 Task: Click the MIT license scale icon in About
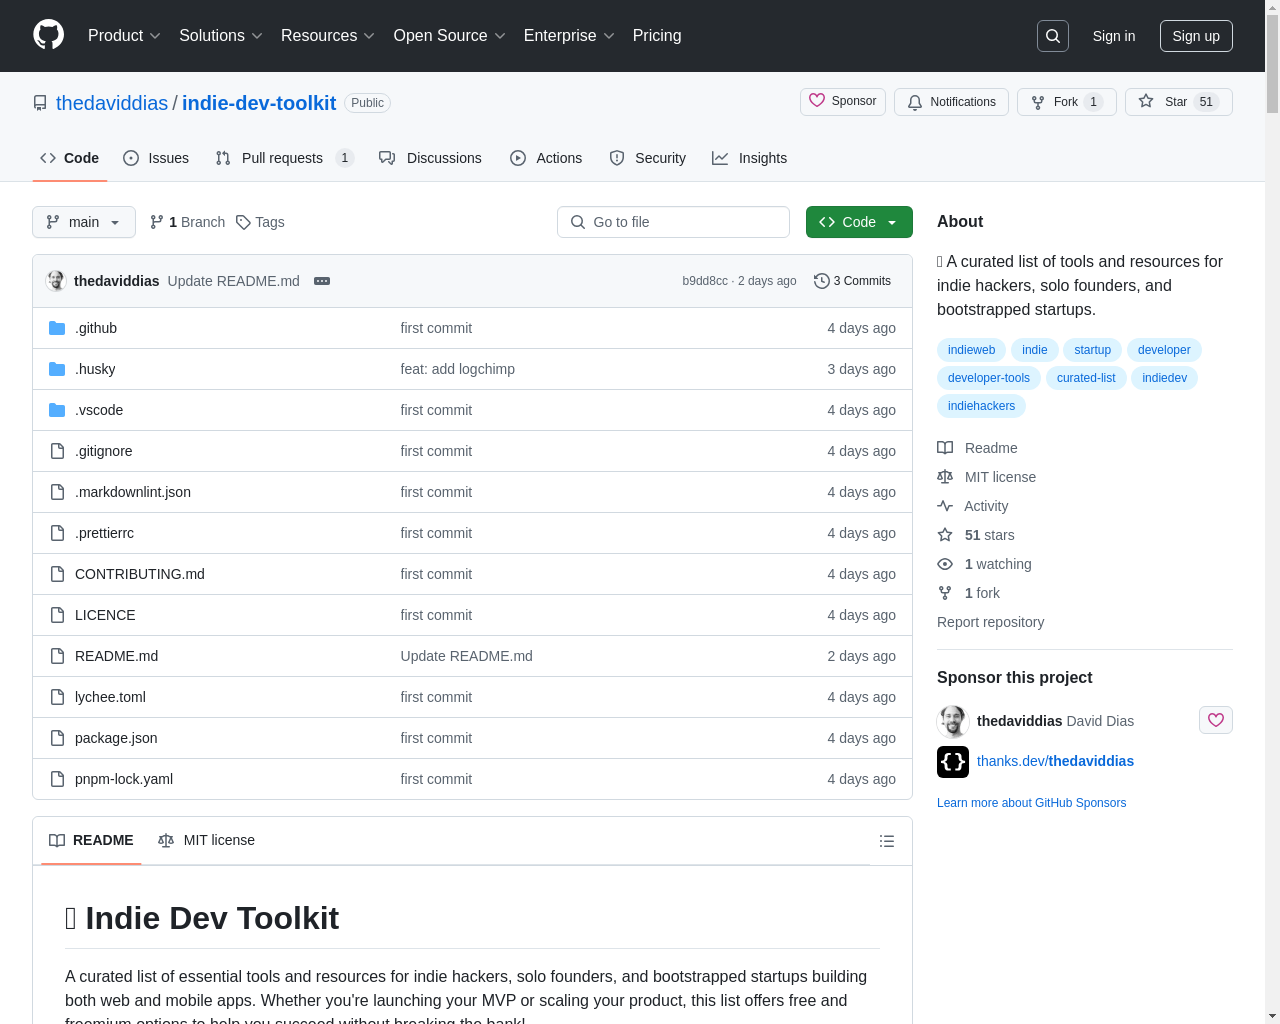pos(945,477)
